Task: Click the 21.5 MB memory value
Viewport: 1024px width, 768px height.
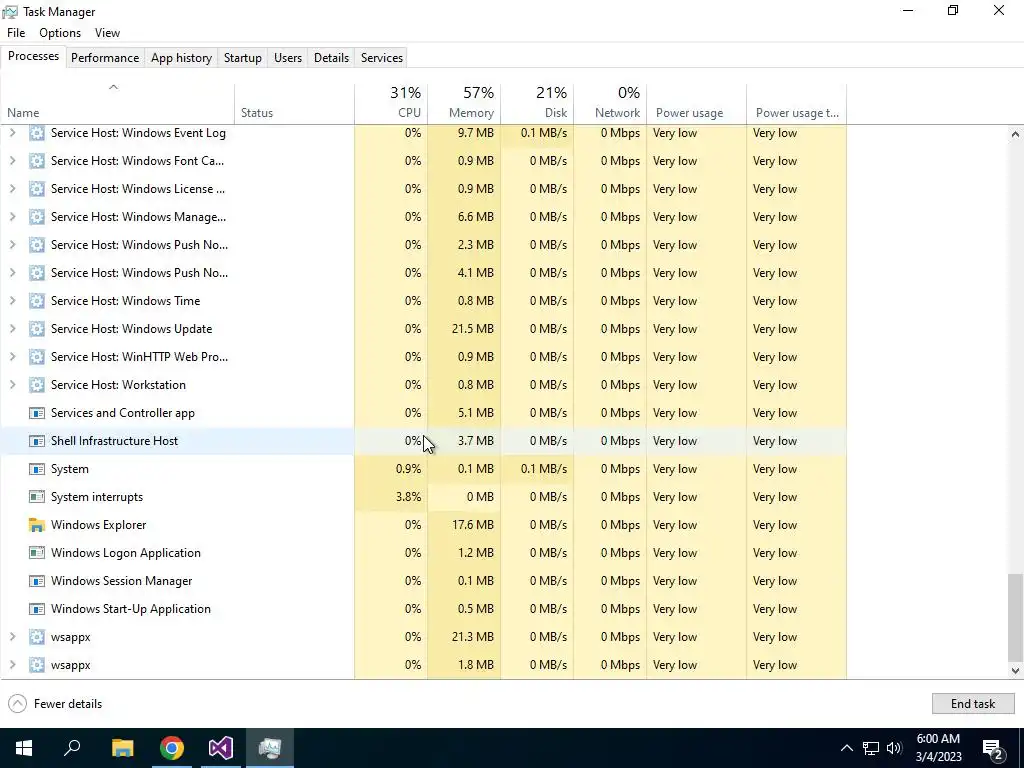Action: coord(473,329)
